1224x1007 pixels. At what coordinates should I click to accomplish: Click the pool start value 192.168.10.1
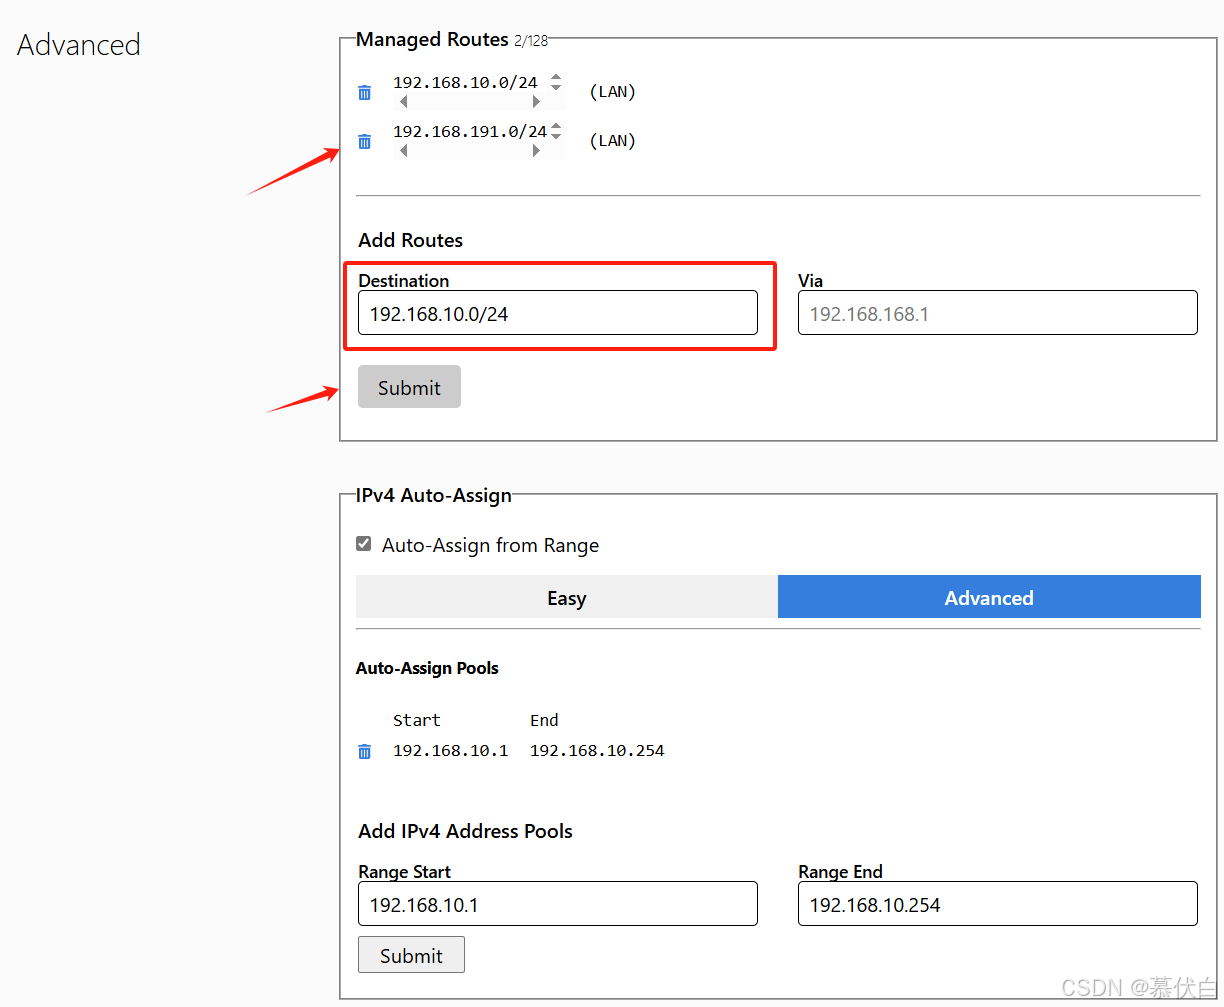[x=450, y=751]
